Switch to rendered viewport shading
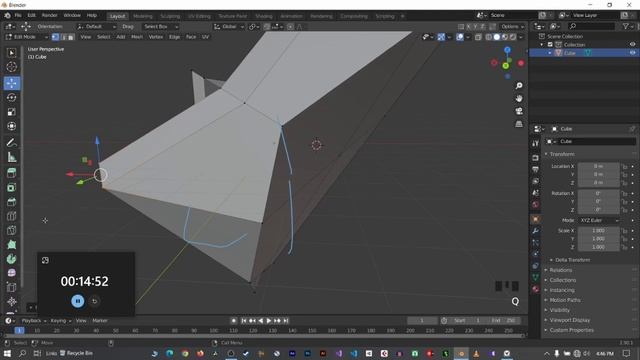Image resolution: width=640 pixels, height=360 pixels. point(513,37)
